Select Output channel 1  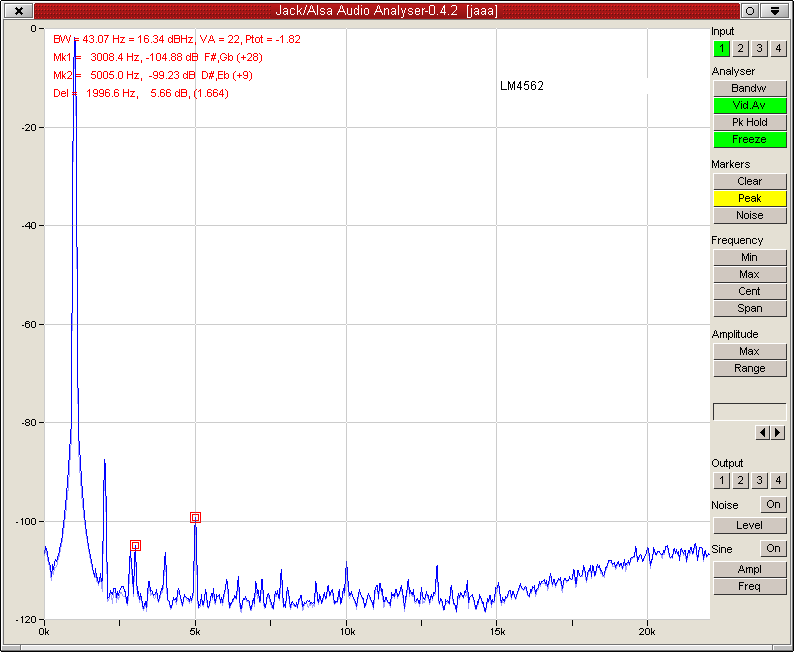pos(721,480)
